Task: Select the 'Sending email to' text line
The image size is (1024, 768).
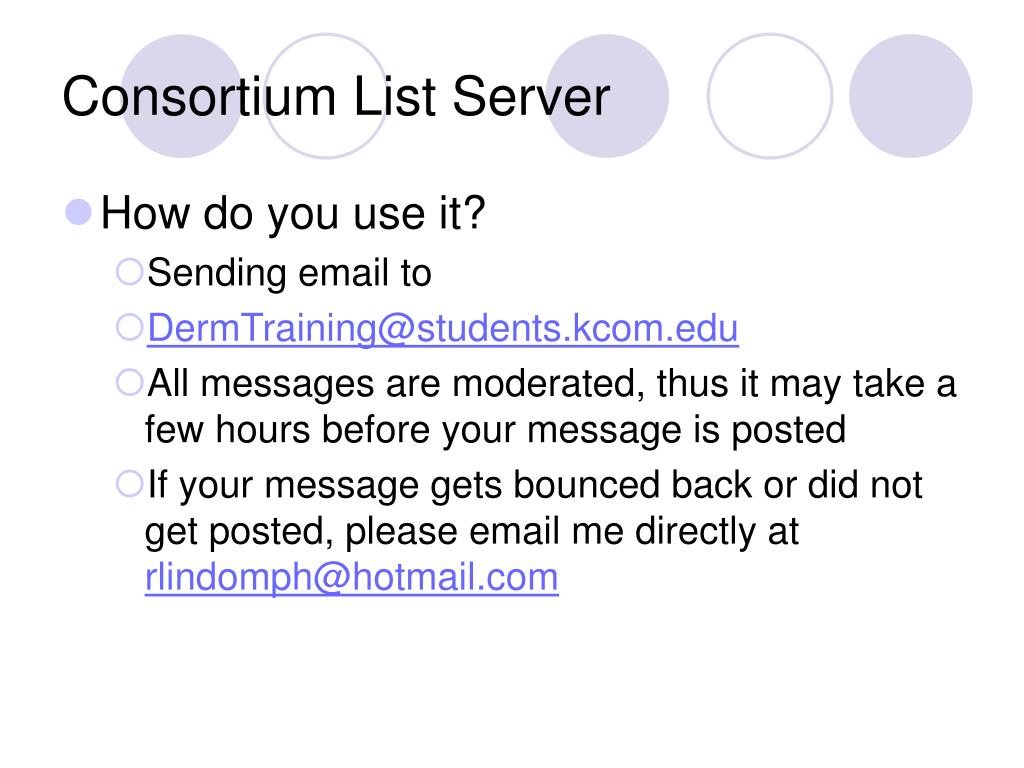Action: tap(289, 273)
